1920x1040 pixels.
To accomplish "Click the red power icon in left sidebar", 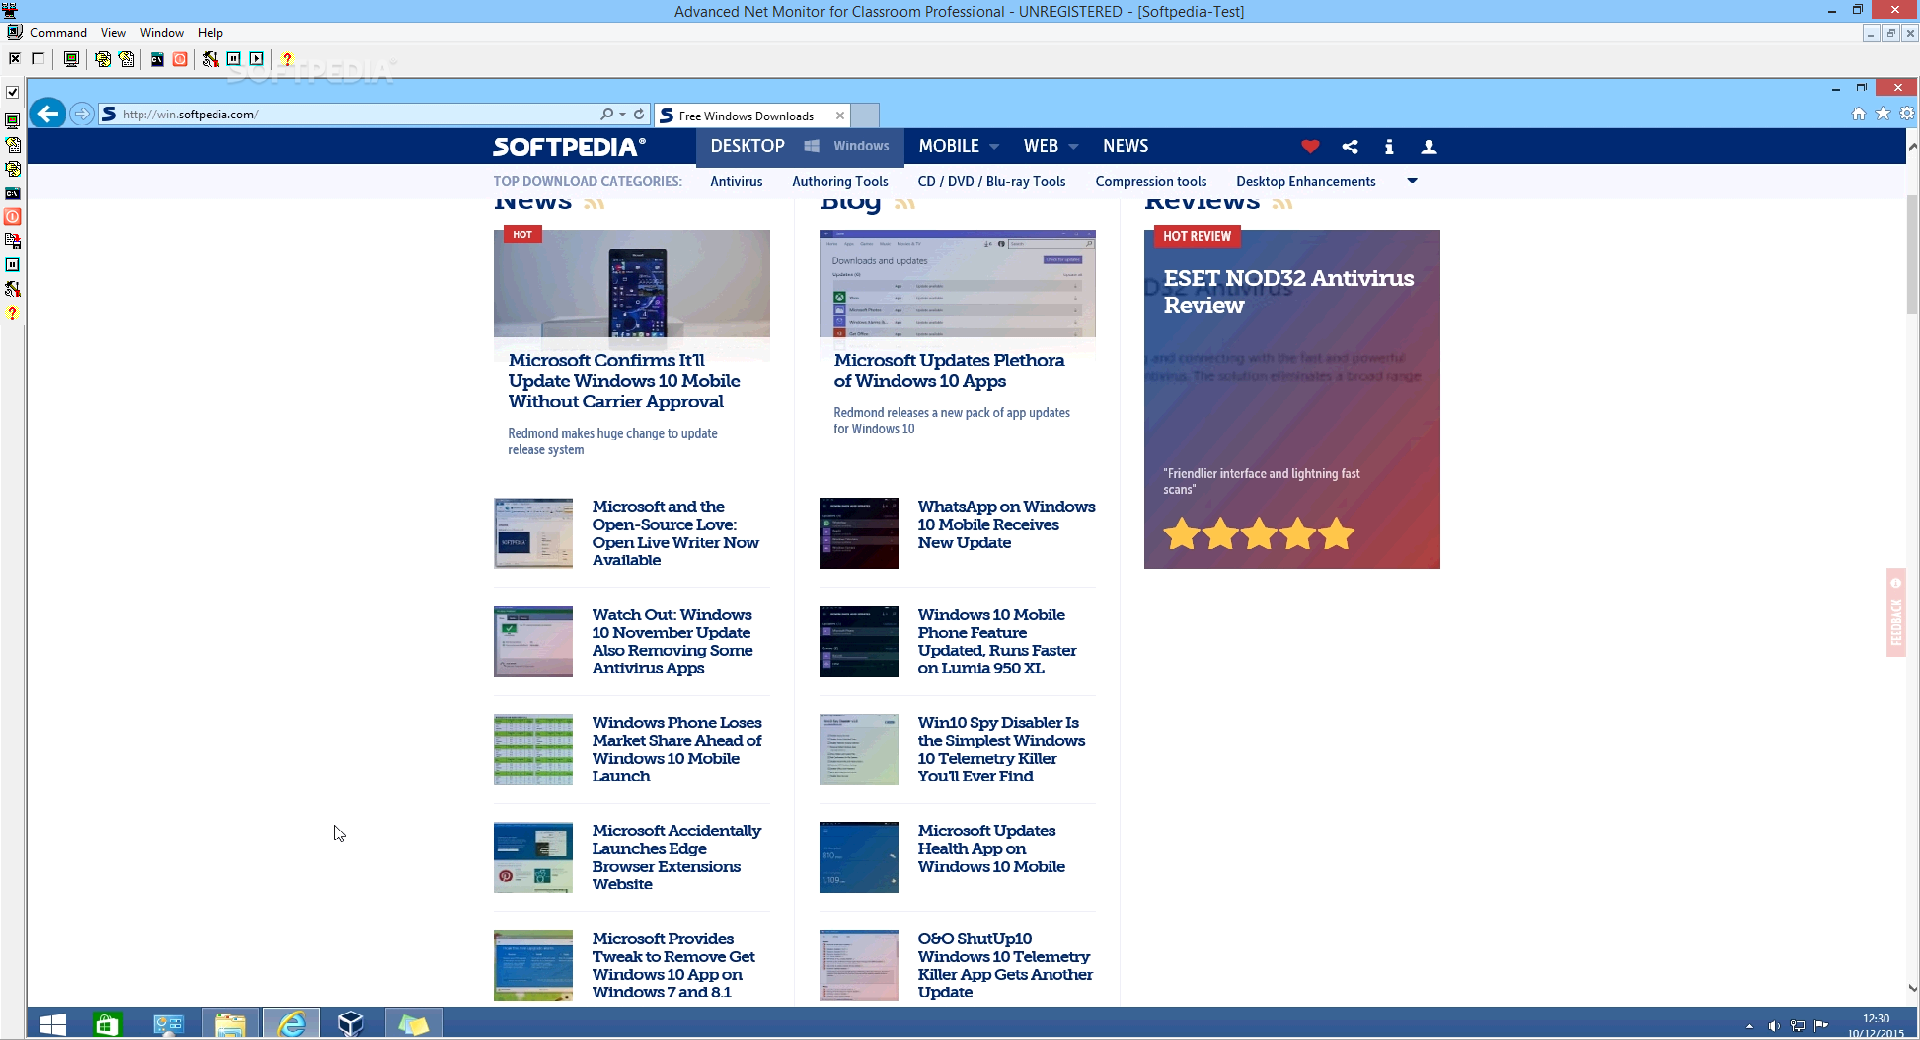I will [13, 216].
